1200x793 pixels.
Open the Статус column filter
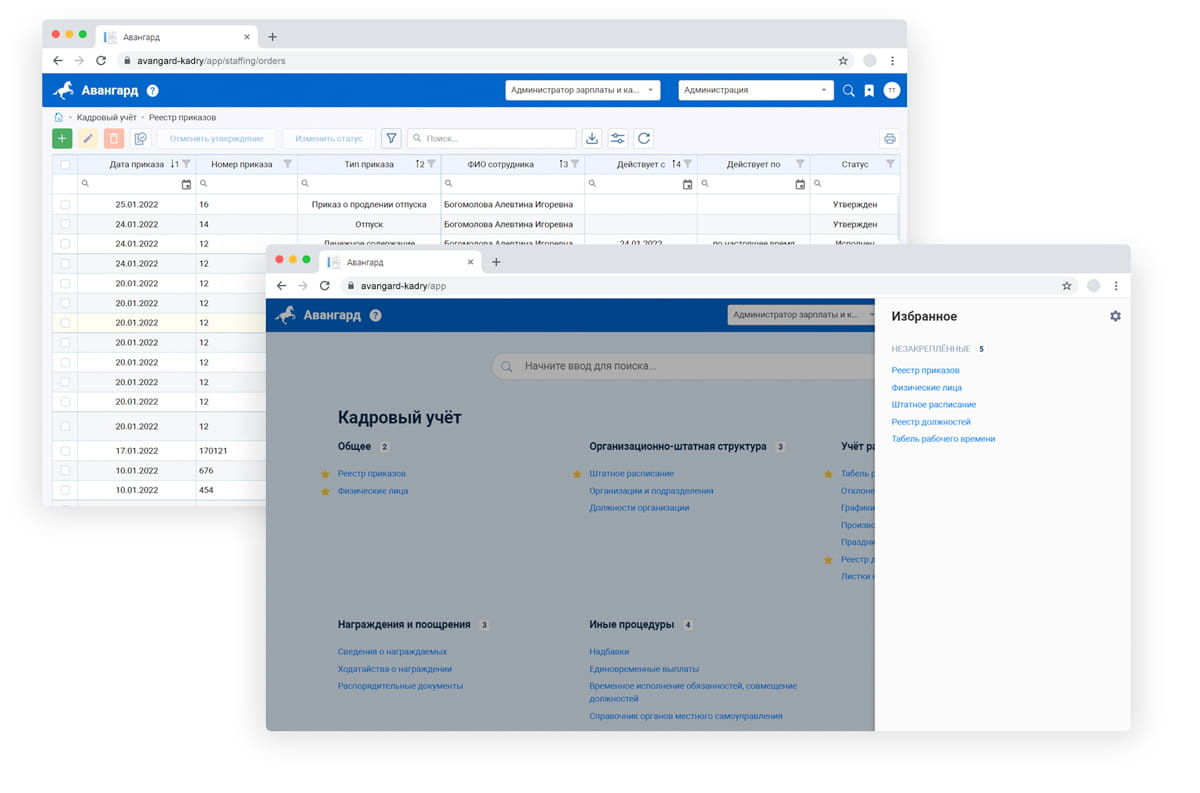click(x=890, y=165)
